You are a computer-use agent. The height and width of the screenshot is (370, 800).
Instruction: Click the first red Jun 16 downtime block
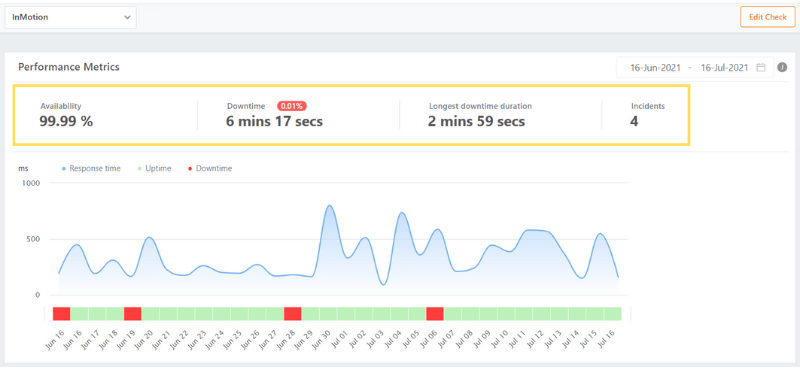click(x=62, y=313)
